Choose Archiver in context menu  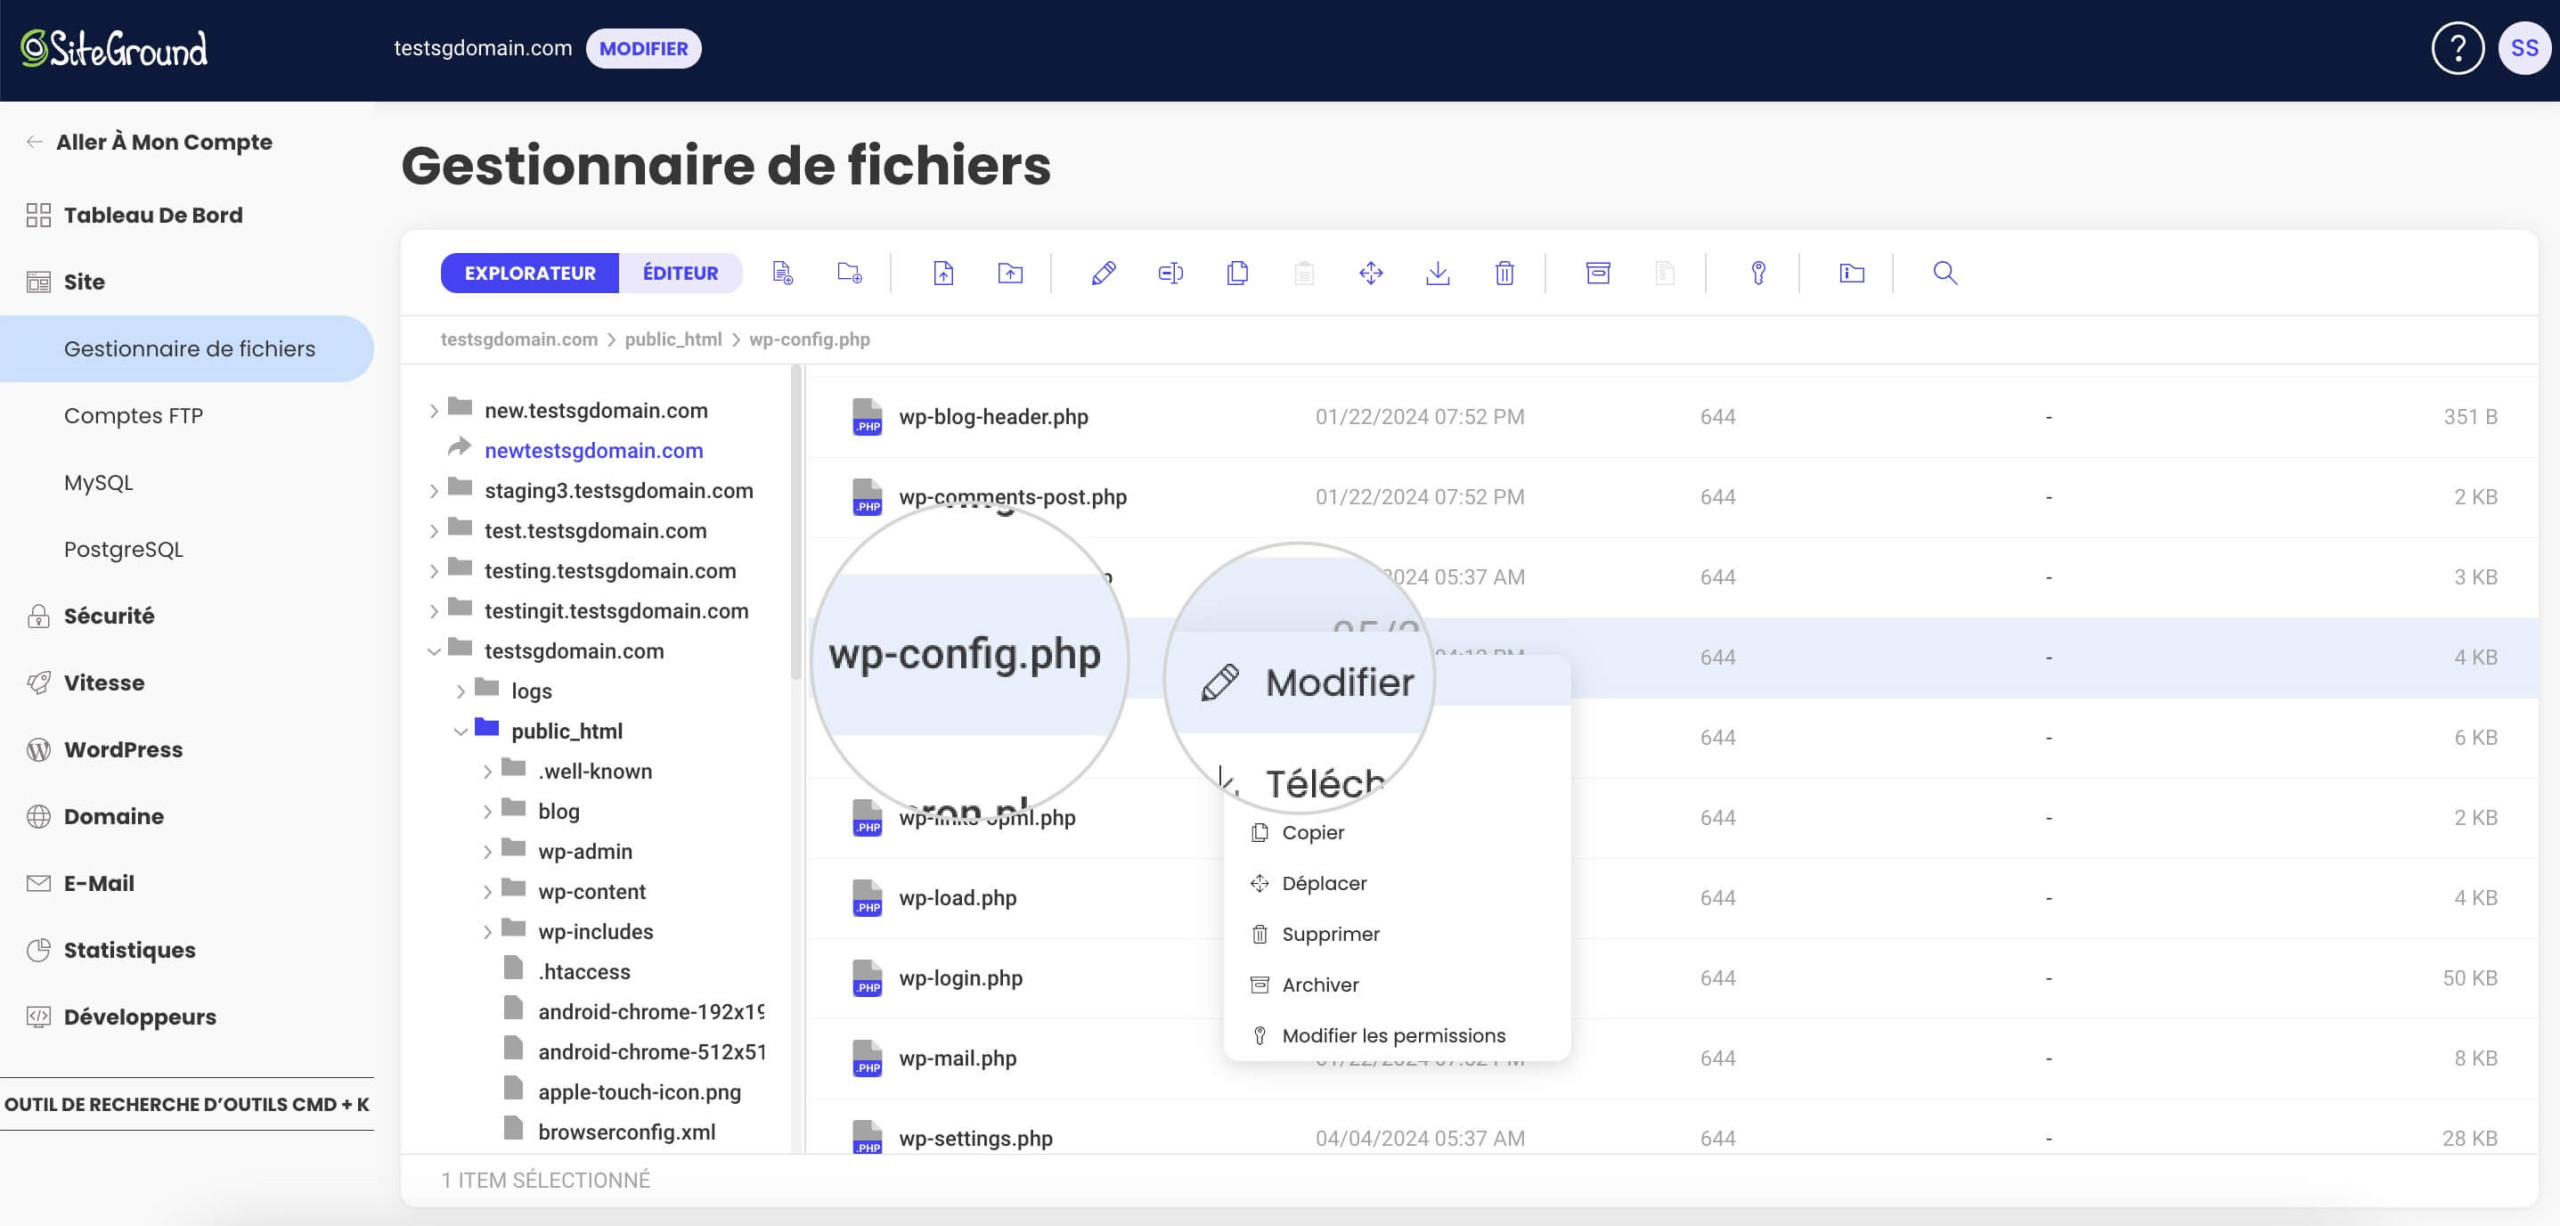pyautogui.click(x=1397, y=985)
